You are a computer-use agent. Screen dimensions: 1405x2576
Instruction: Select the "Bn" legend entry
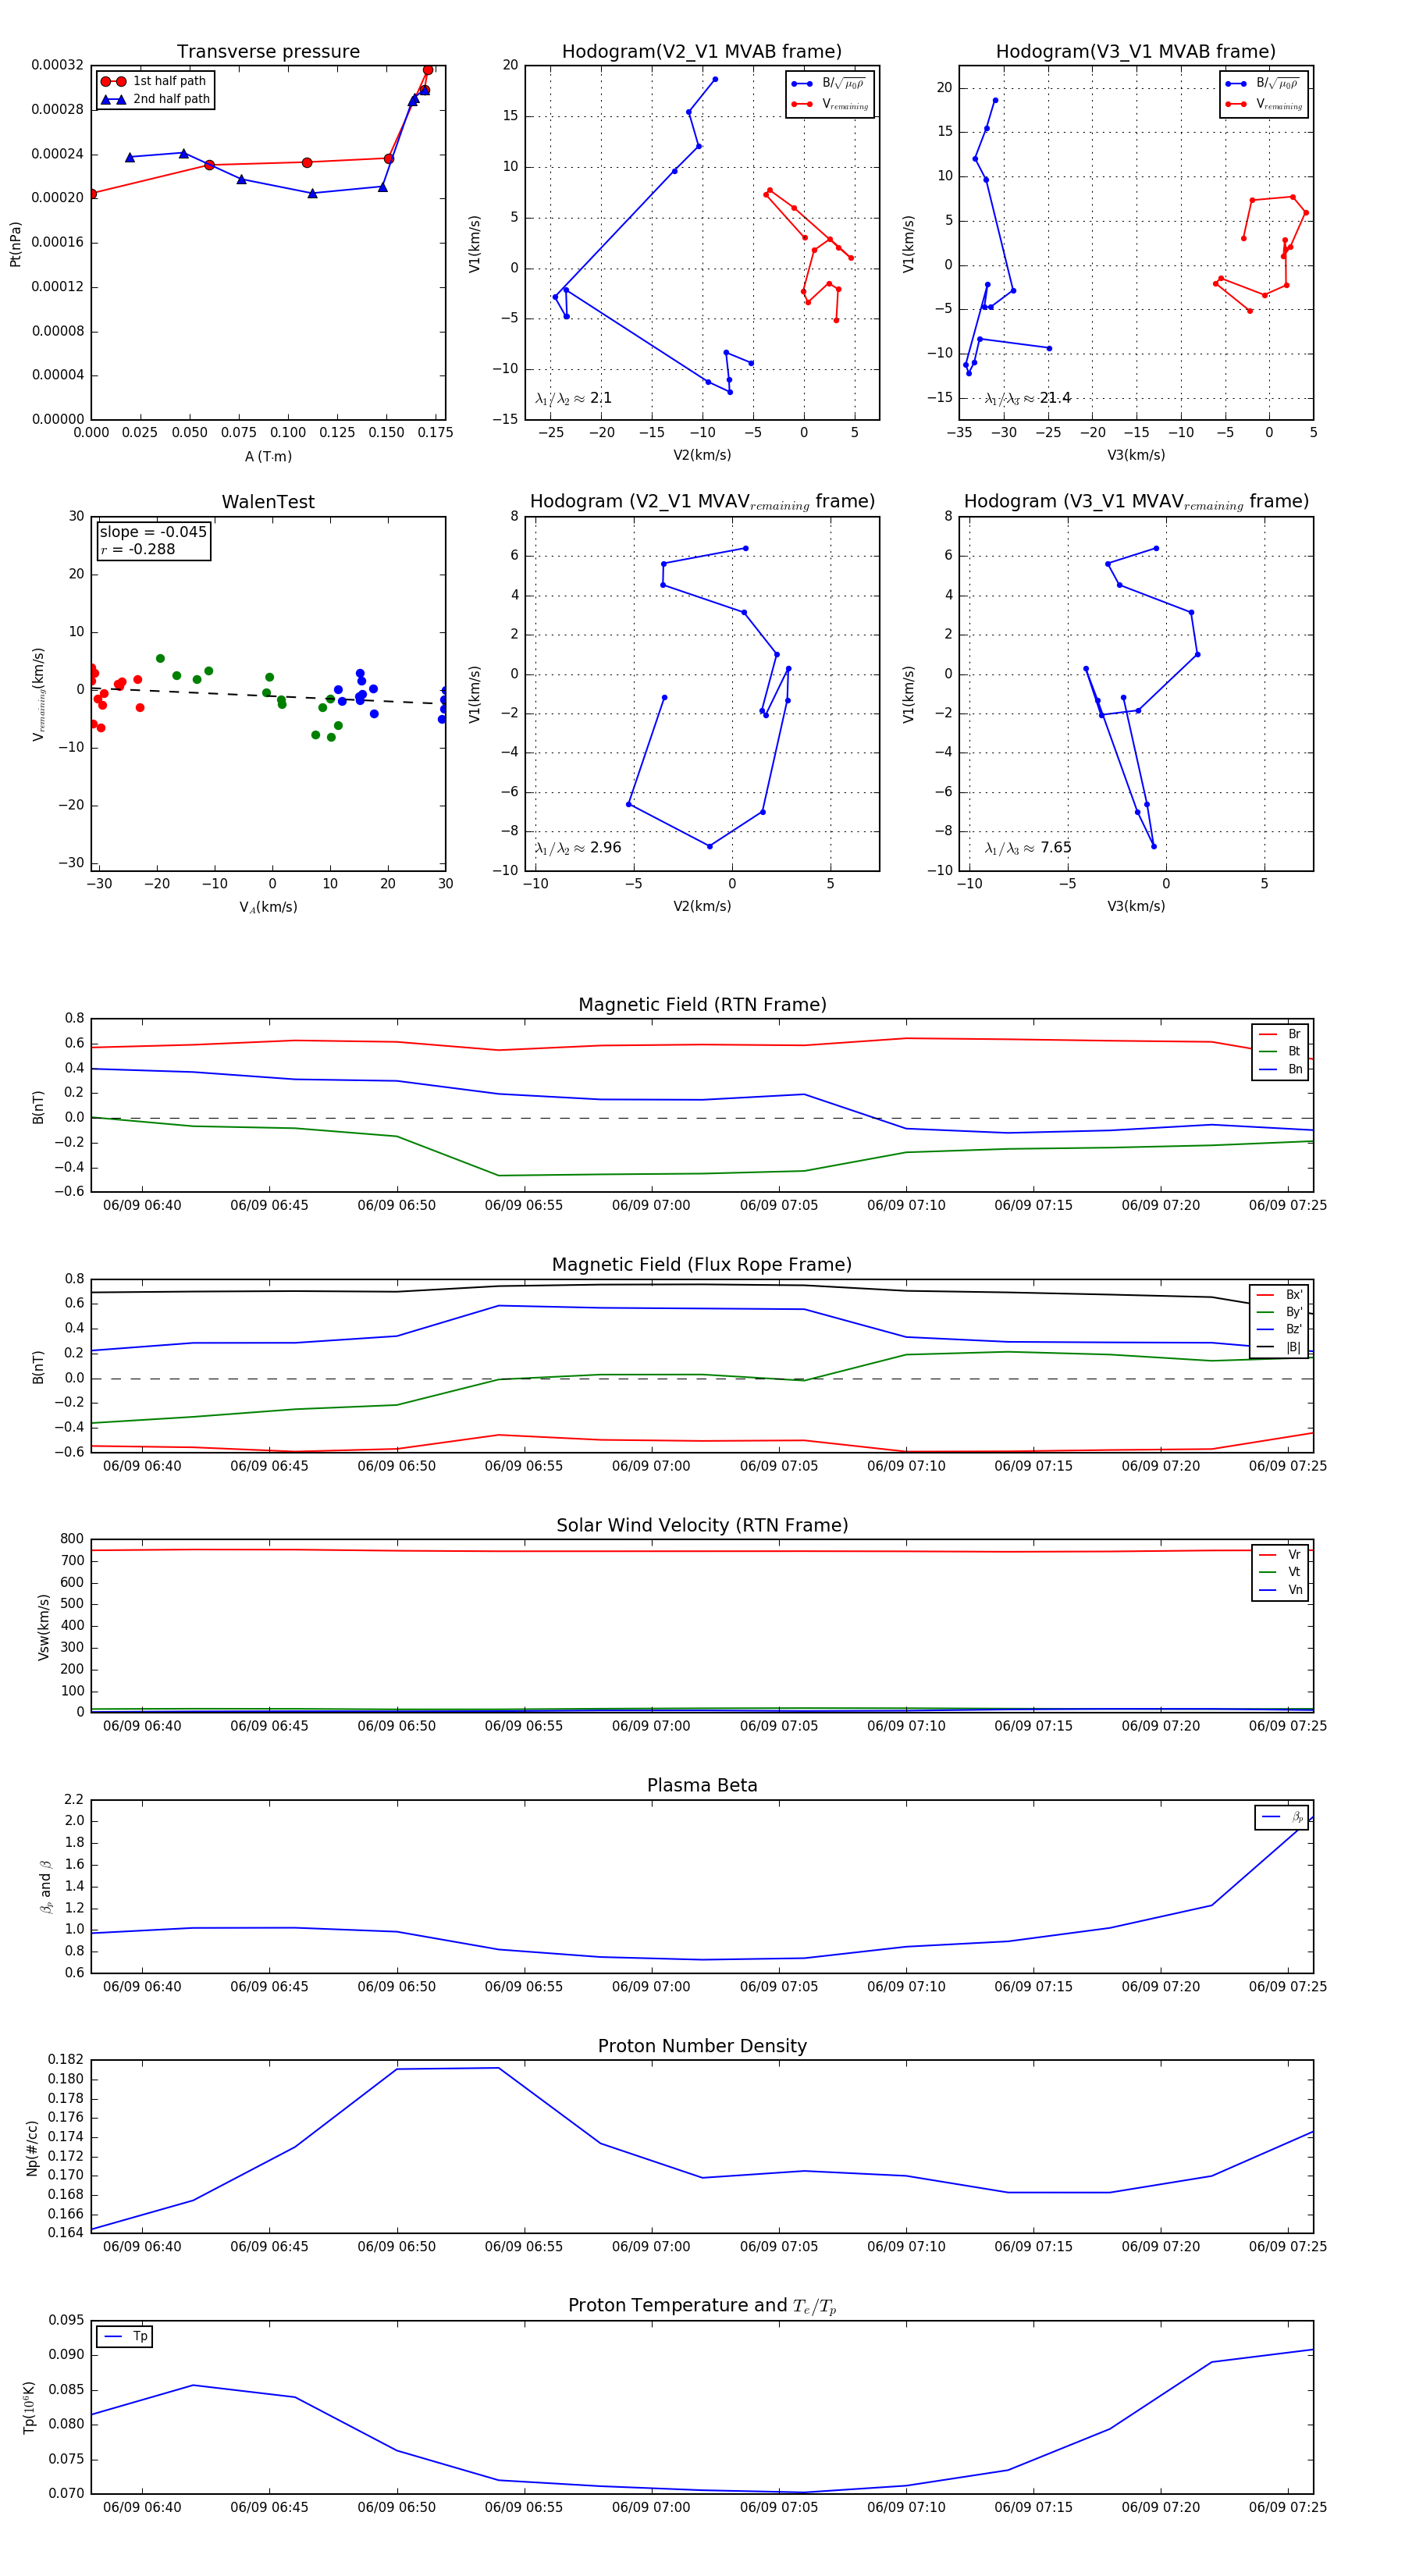(x=1280, y=1069)
